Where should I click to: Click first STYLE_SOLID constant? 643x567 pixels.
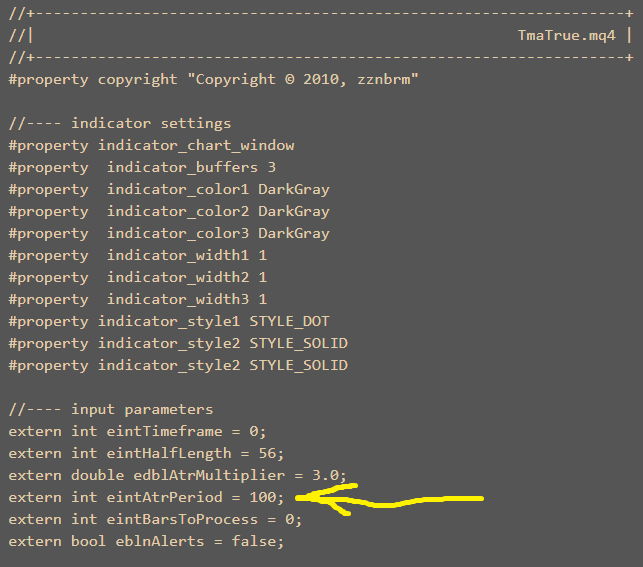point(299,343)
